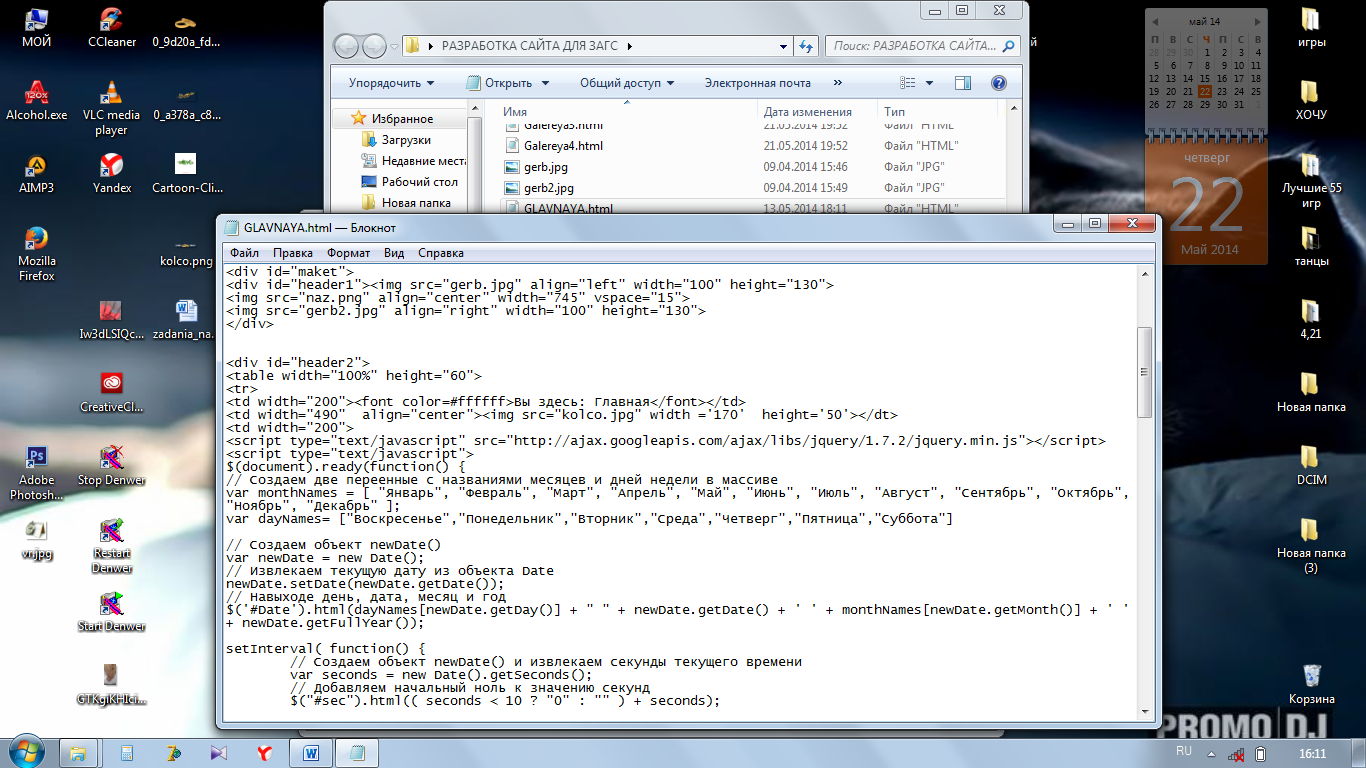Open CreativeCloud desktop shortcut
The width and height of the screenshot is (1366, 768).
[x=111, y=393]
